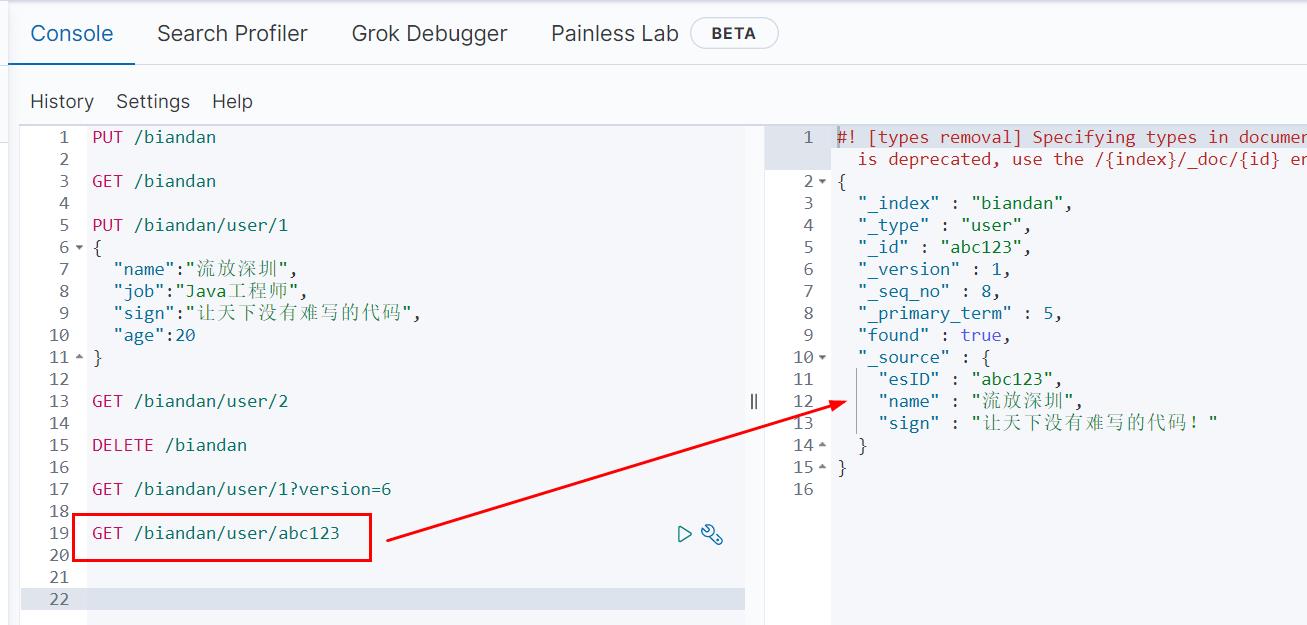The width and height of the screenshot is (1307, 625).
Task: Open the wrench request options menu
Action: (712, 534)
